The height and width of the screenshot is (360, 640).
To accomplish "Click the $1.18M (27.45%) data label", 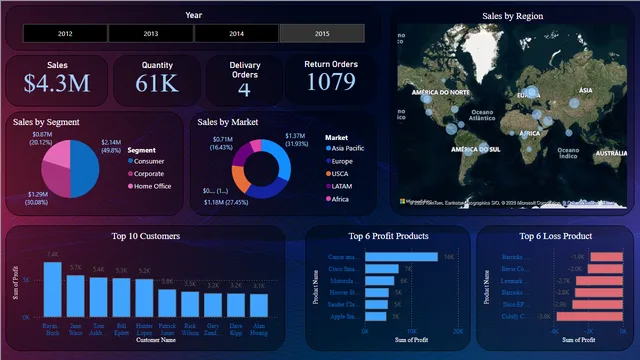I will coord(226,202).
